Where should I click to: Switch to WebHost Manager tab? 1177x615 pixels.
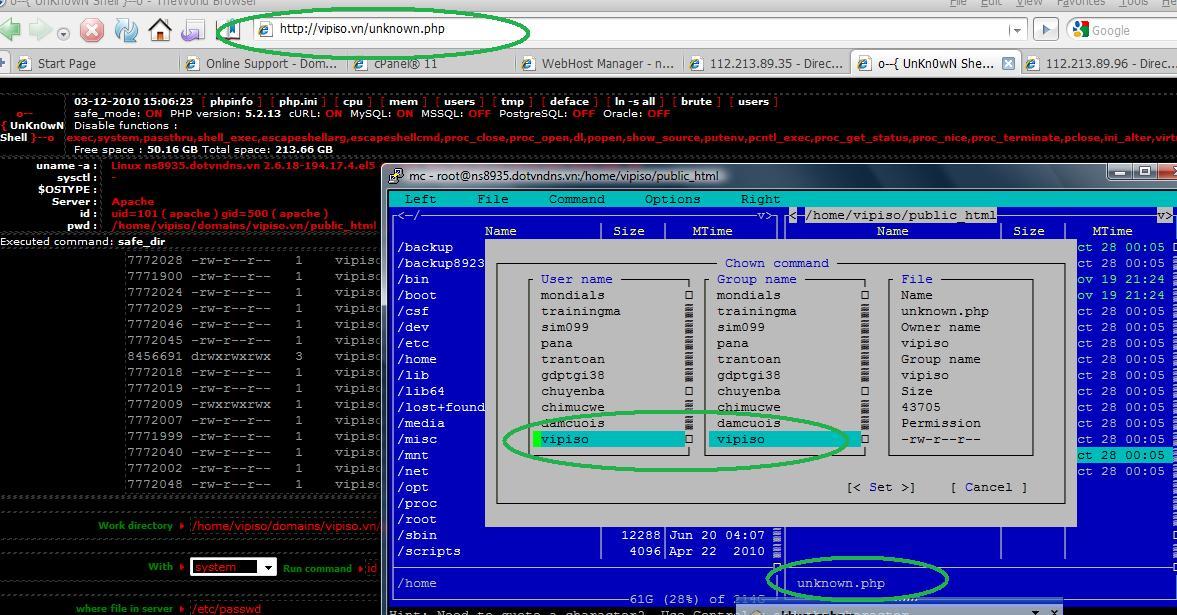599,64
